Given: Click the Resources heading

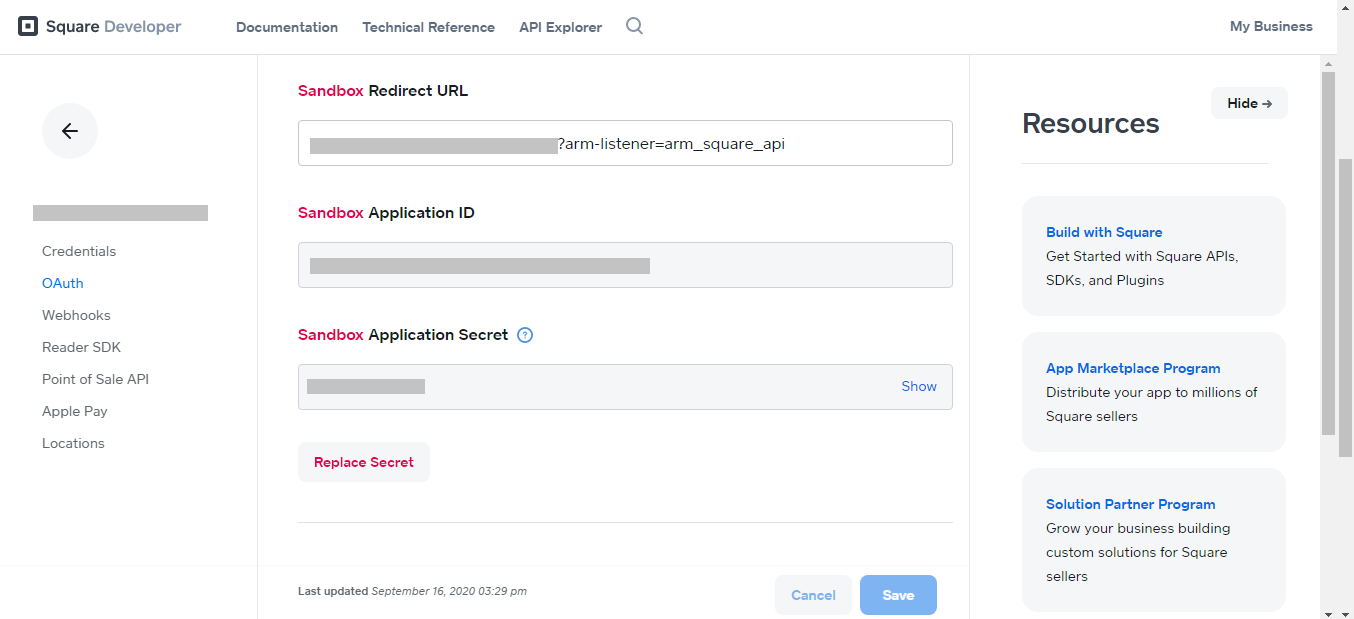Looking at the screenshot, I should [x=1091, y=124].
